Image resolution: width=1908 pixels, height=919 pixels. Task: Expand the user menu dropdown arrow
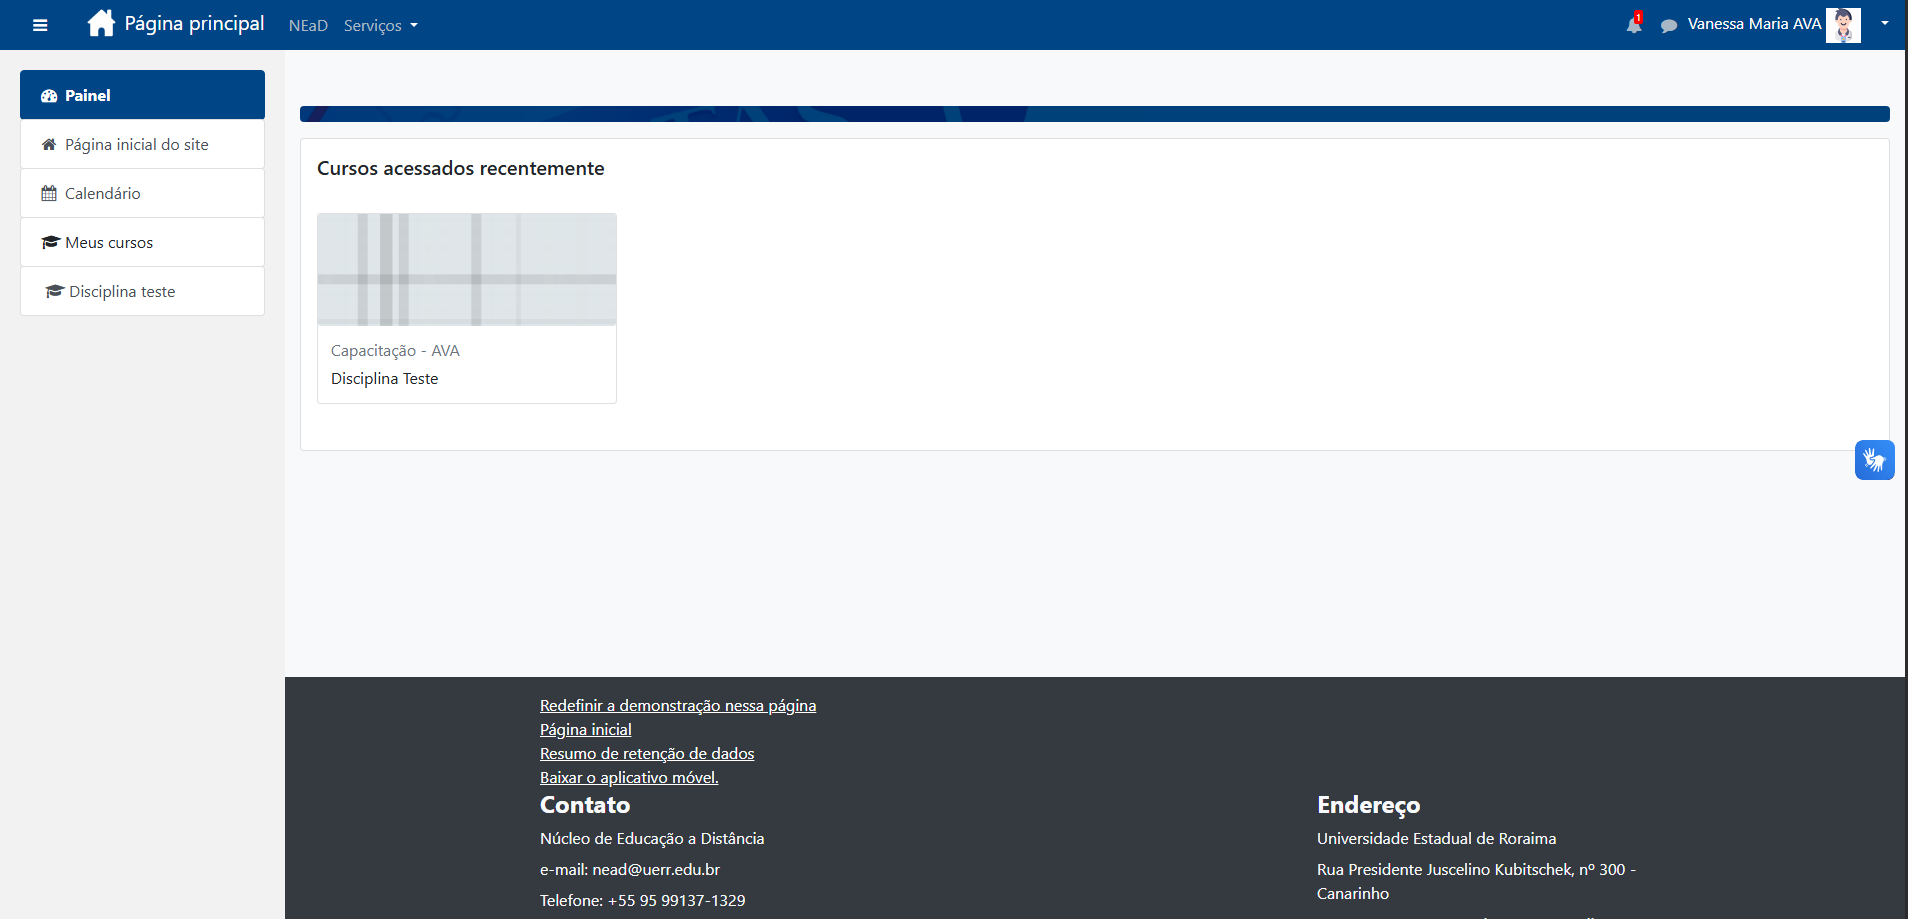pyautogui.click(x=1884, y=24)
